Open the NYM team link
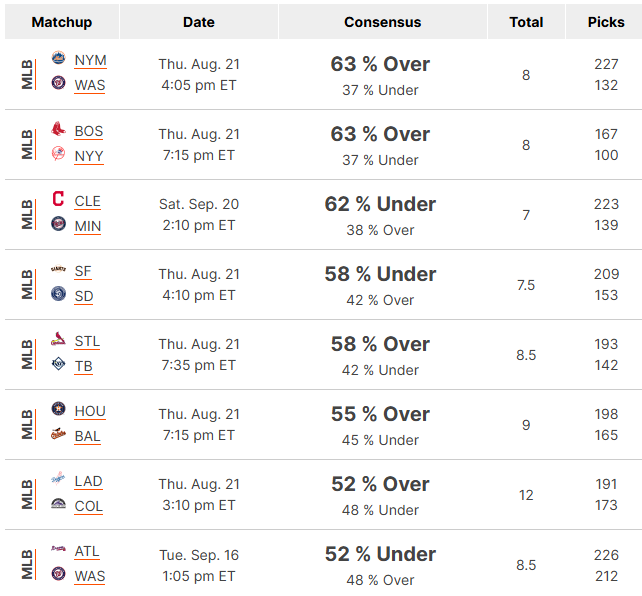This screenshot has width=642, height=596. coord(90,60)
